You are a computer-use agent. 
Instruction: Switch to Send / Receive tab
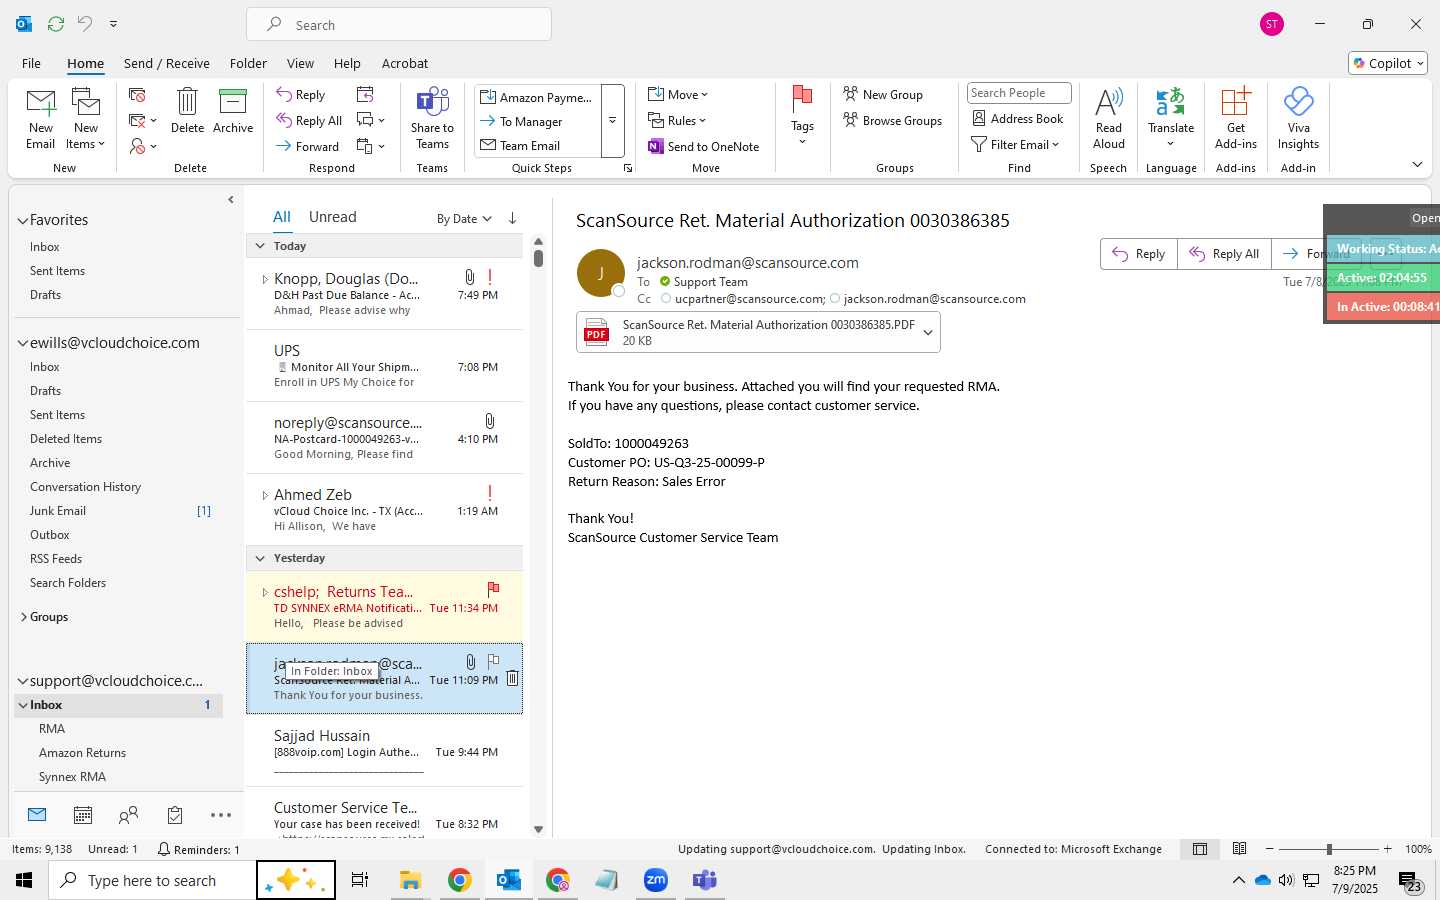coord(167,63)
